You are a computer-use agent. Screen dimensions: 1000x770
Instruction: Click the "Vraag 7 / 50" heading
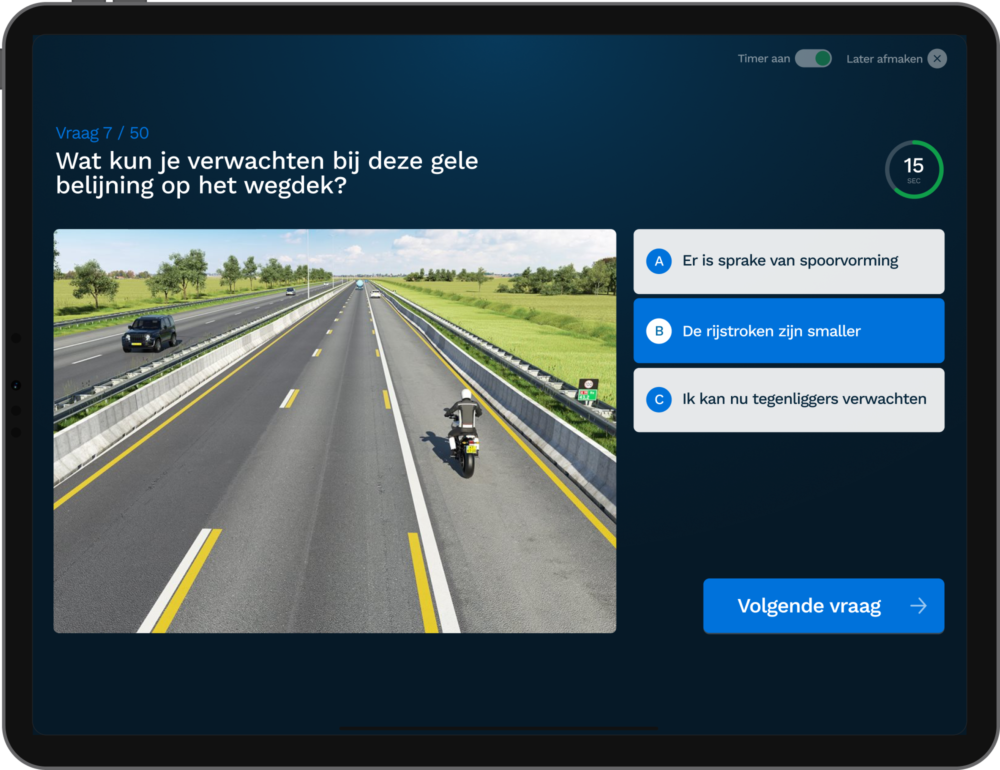tap(101, 132)
